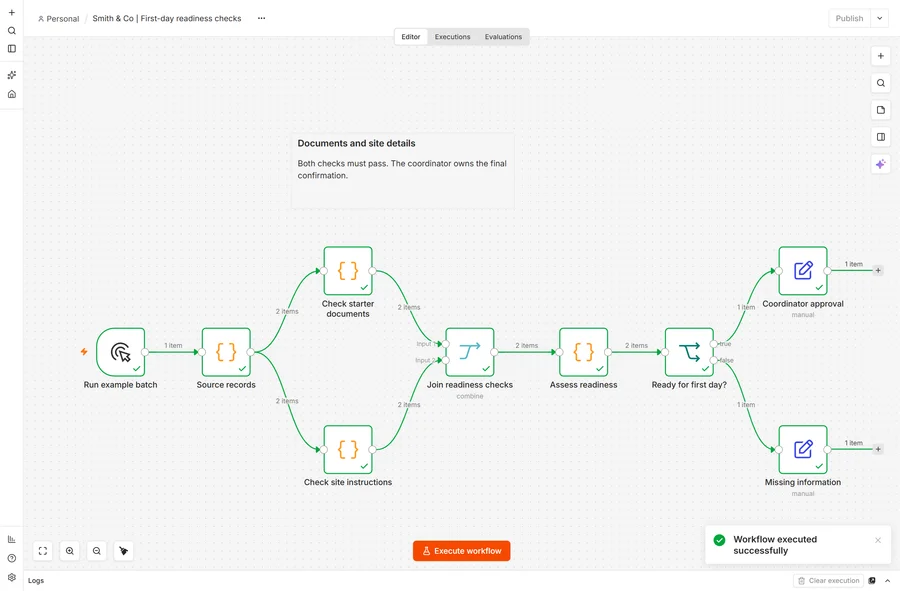Add a node with canvas plus button
Image resolution: width=900 pixels, height=591 pixels.
[880, 56]
